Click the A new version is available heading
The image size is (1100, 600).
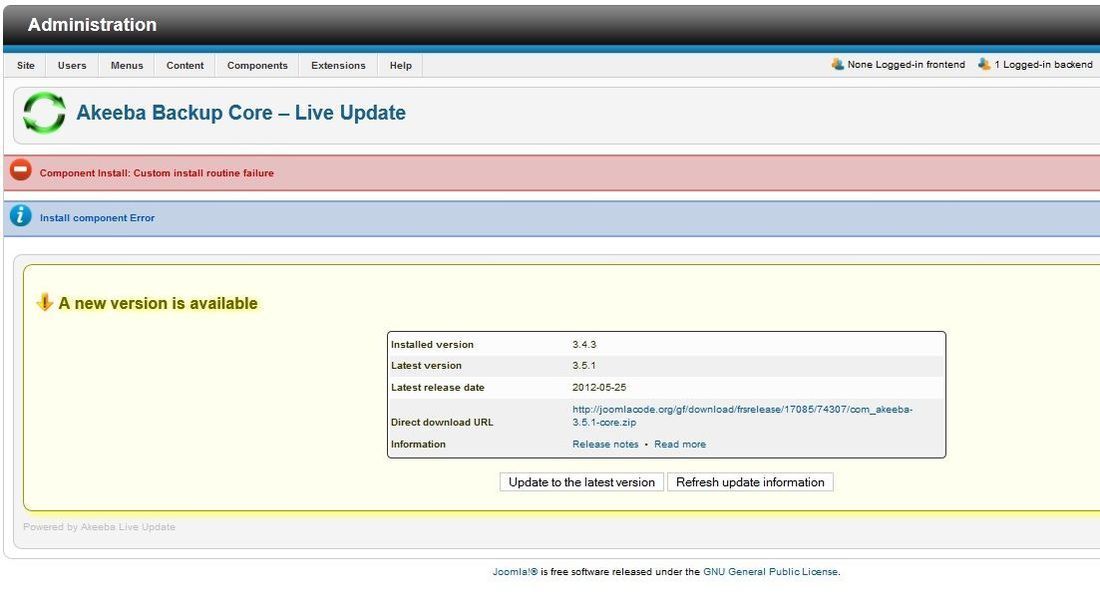(158, 303)
